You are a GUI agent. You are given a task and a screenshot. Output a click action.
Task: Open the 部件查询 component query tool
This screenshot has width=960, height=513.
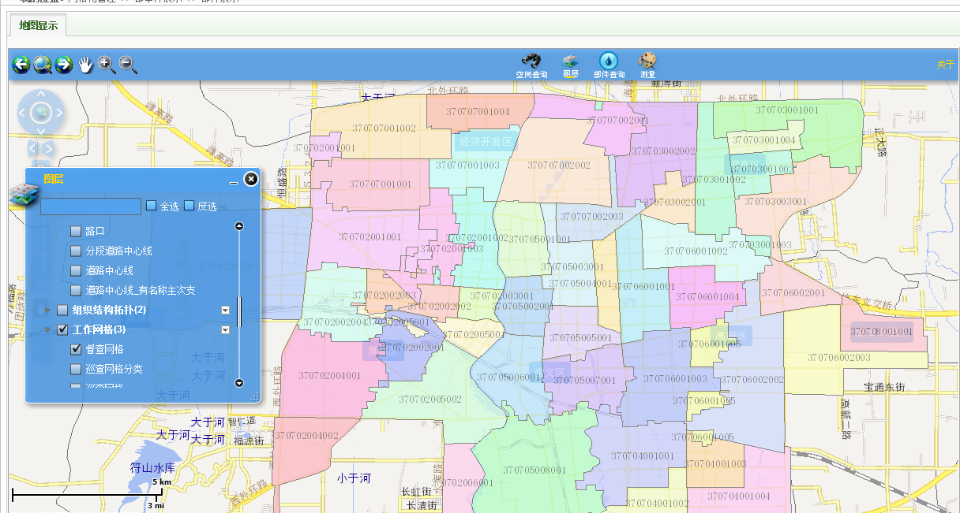point(609,66)
